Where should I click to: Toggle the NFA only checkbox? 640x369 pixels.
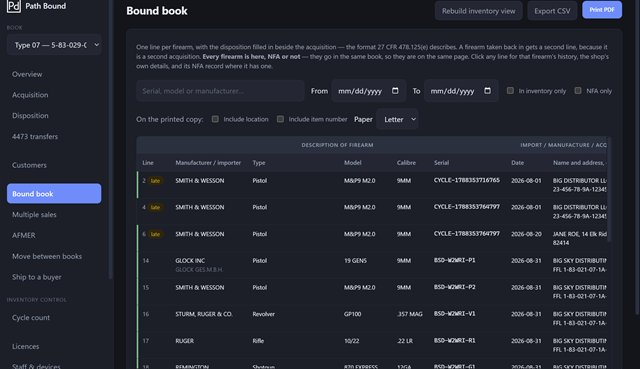click(578, 91)
